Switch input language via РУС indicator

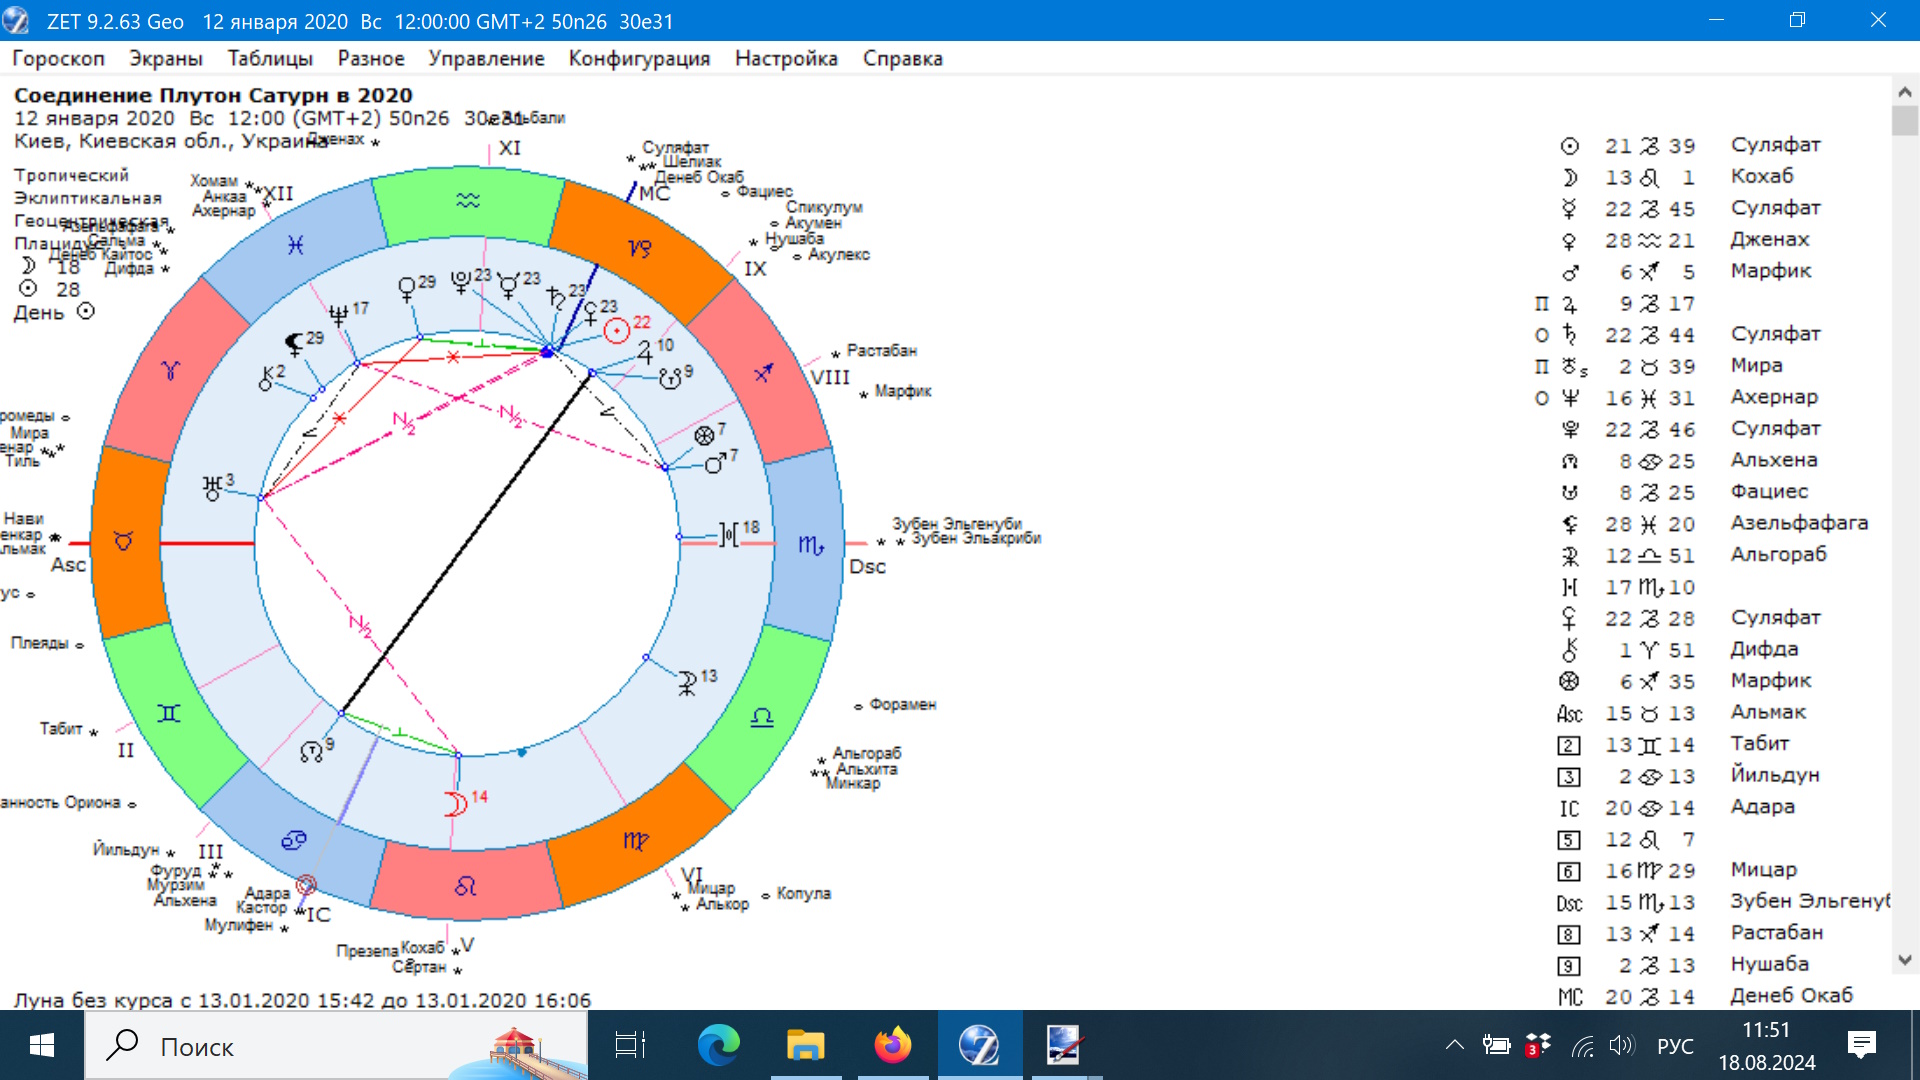[1675, 1046]
